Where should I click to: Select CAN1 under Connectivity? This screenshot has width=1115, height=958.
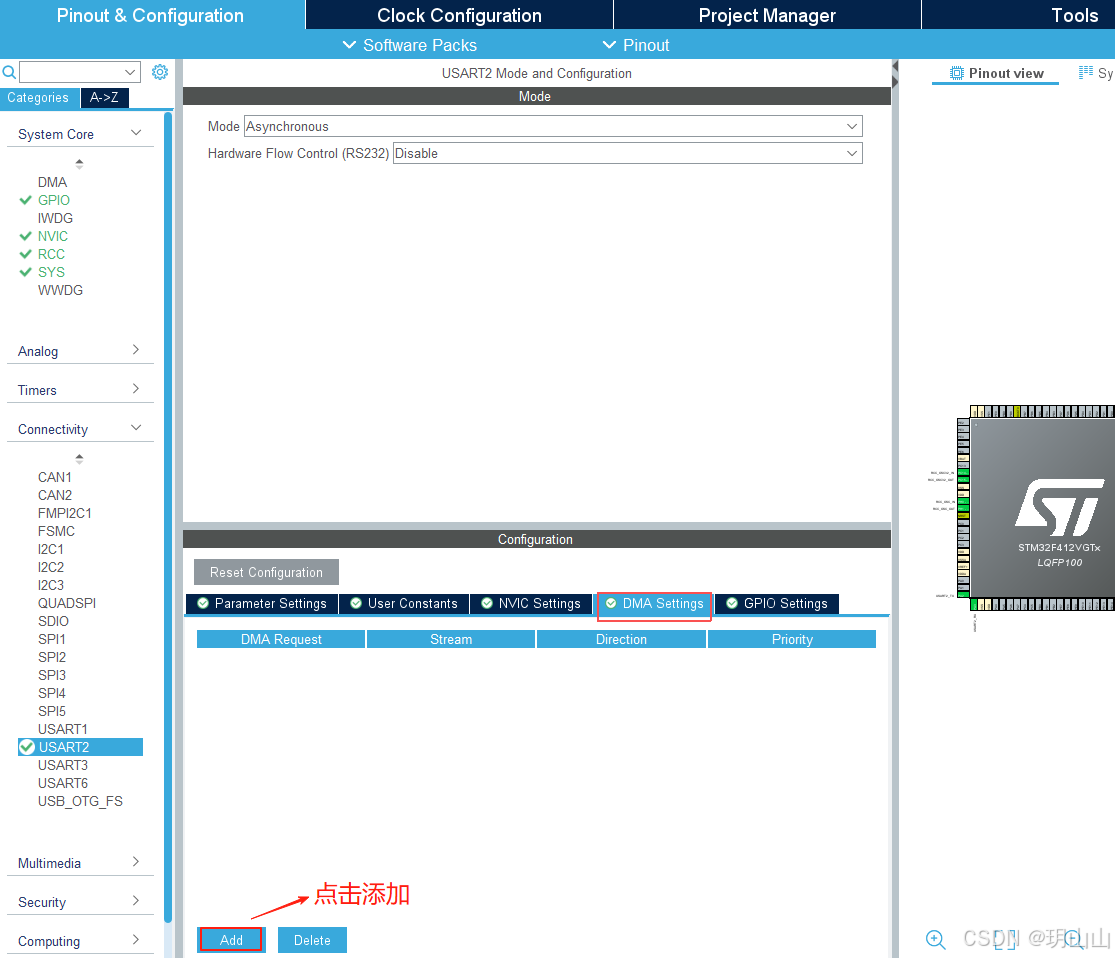(x=55, y=477)
